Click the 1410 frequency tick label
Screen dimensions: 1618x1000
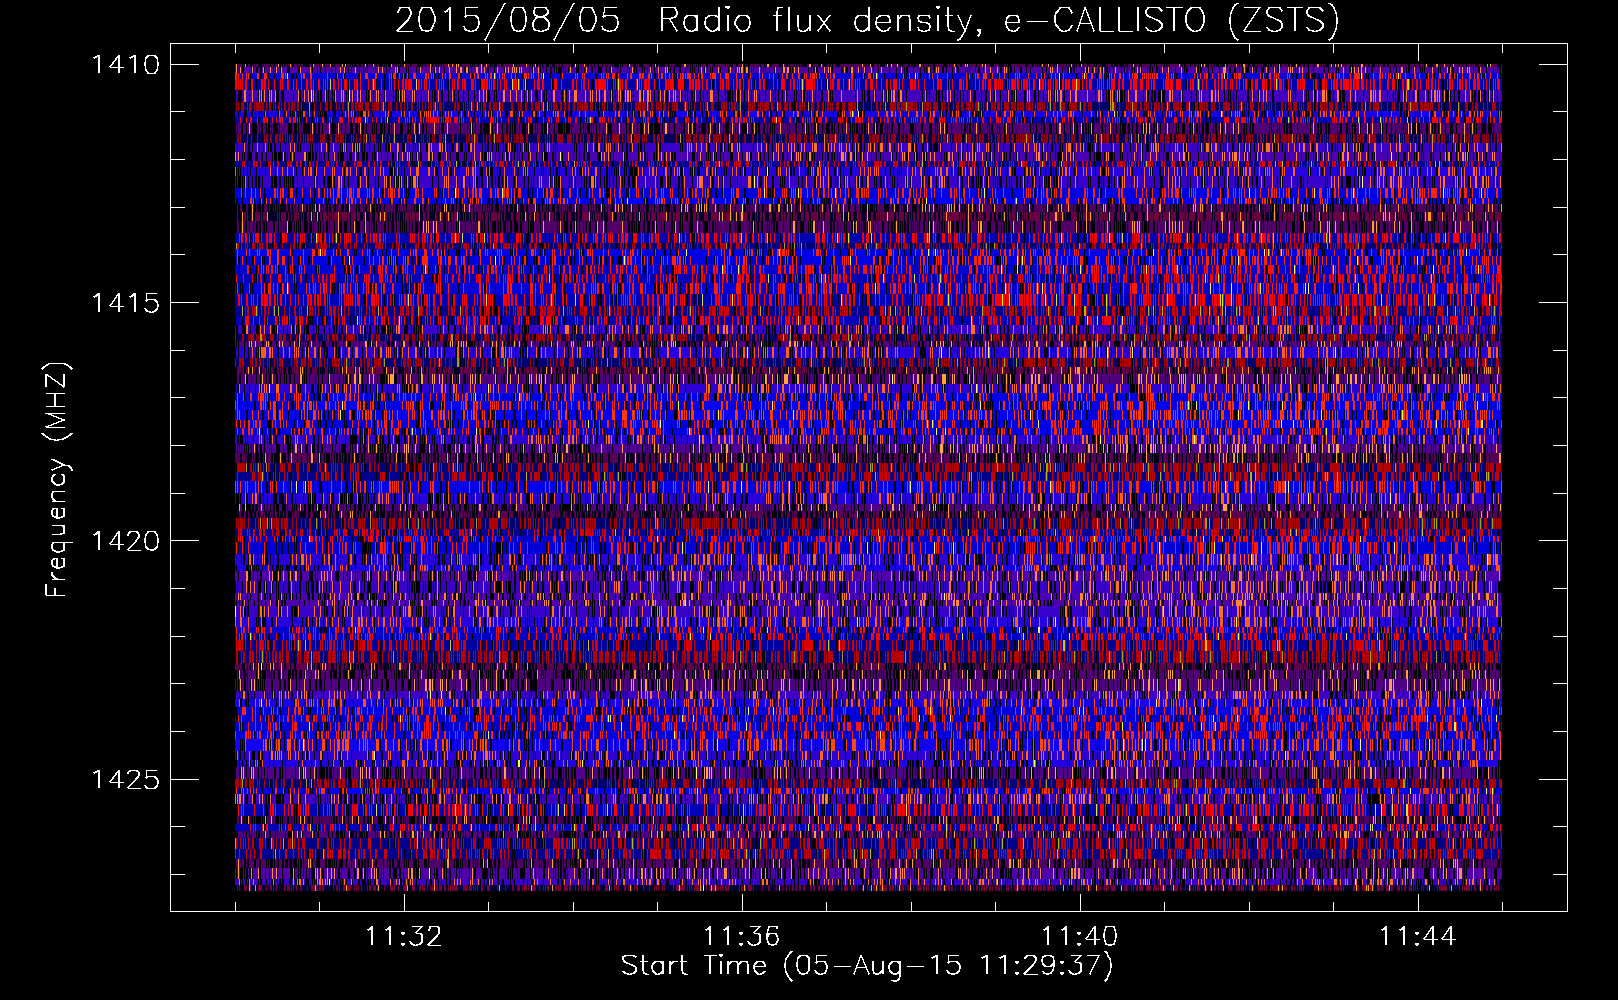[x=126, y=65]
